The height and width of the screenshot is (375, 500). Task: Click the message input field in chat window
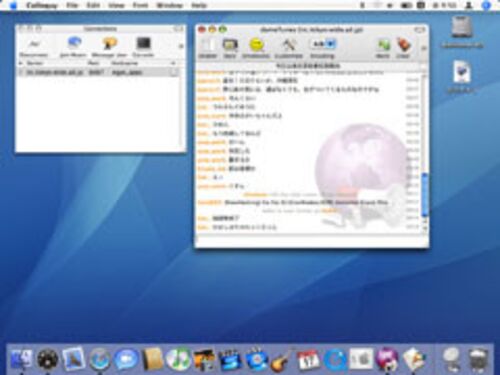click(x=311, y=240)
